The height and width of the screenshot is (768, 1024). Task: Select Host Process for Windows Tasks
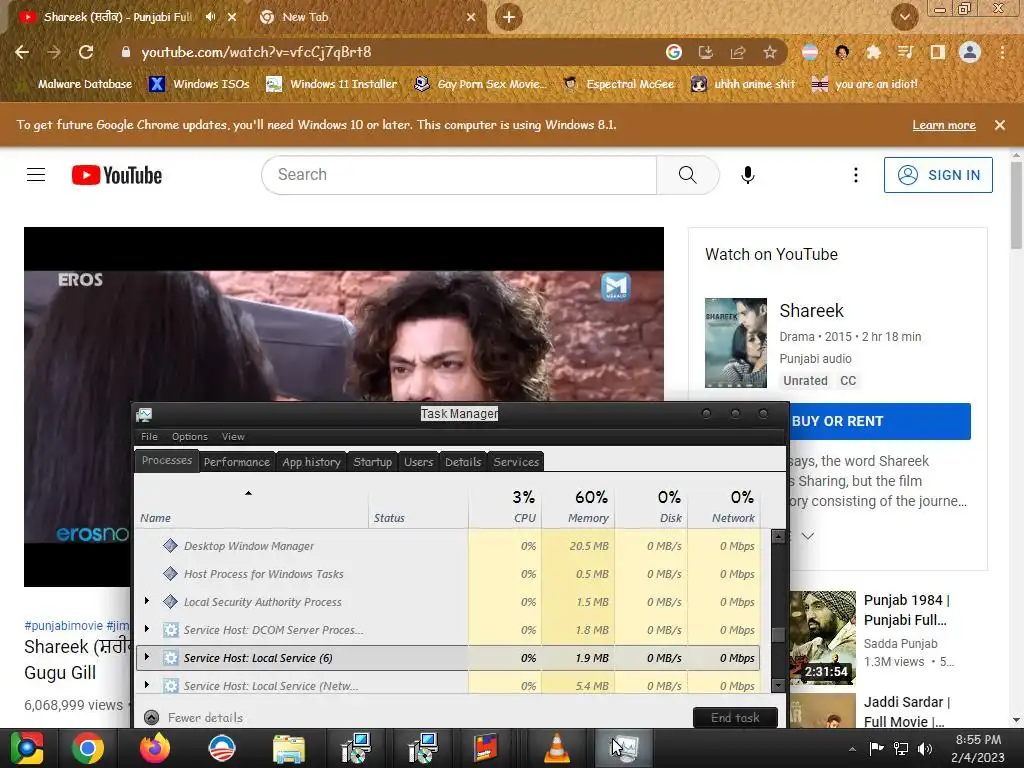click(x=448, y=574)
